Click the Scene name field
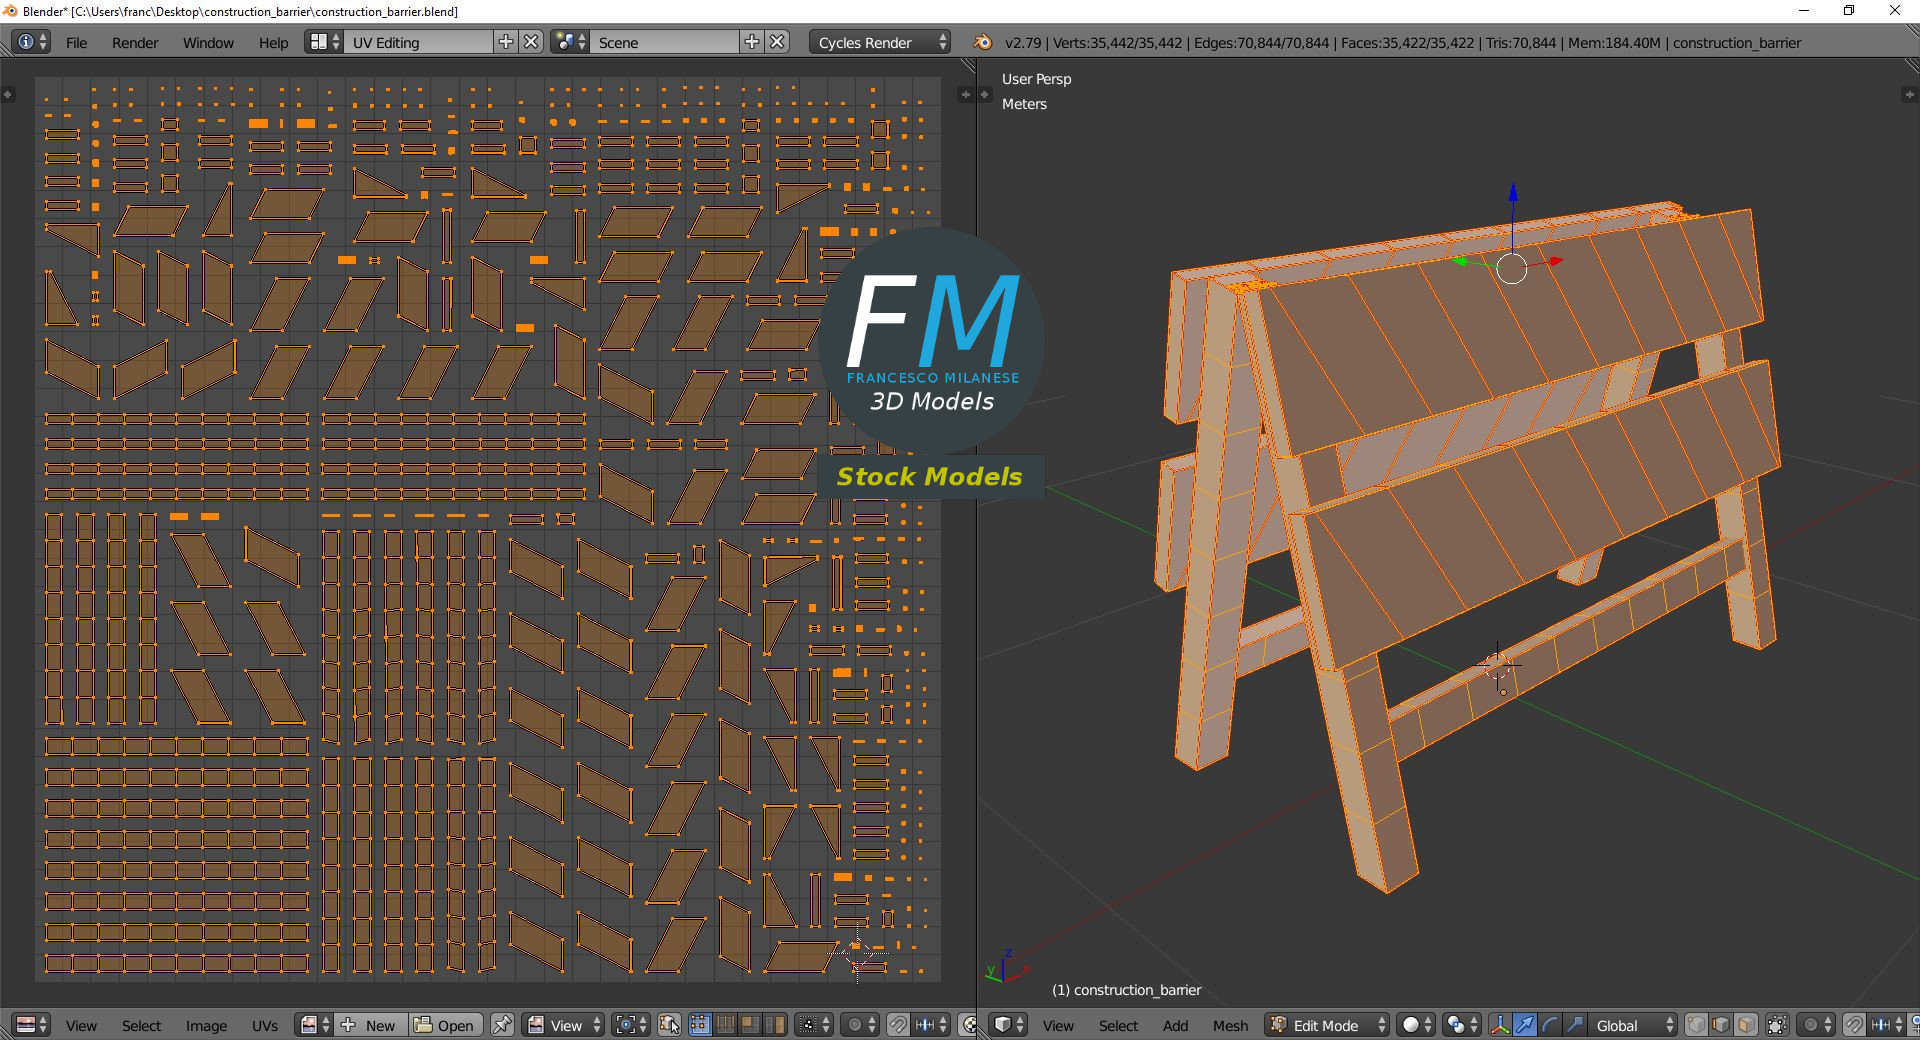 click(665, 42)
